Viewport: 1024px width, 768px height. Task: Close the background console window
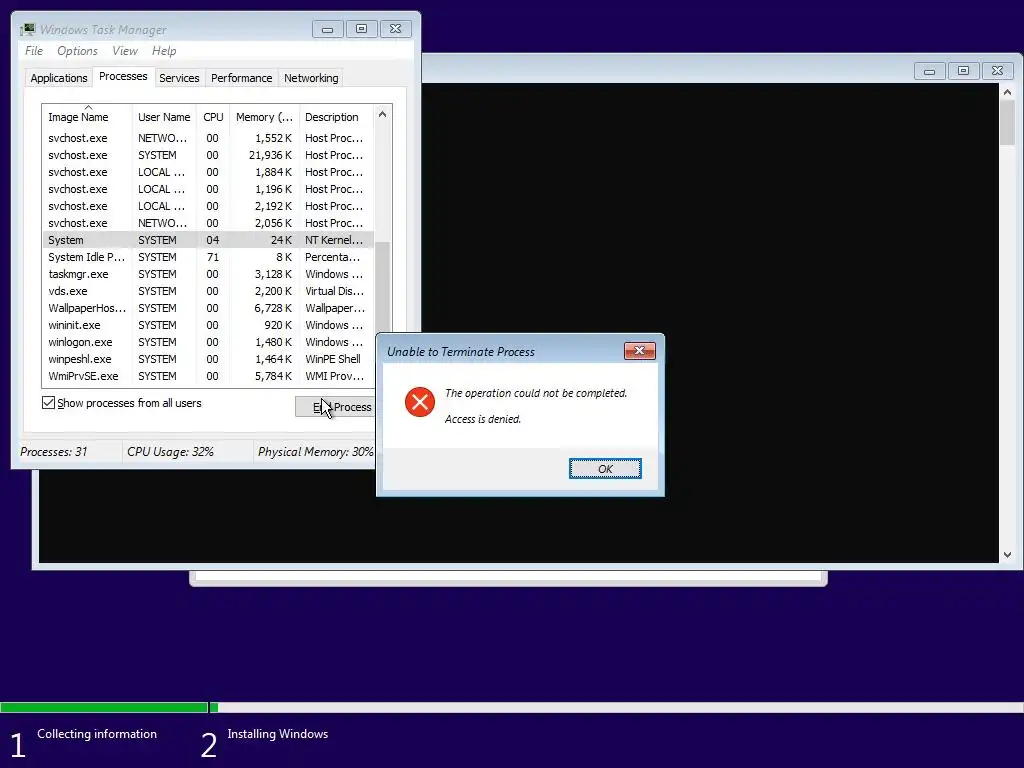pos(997,71)
